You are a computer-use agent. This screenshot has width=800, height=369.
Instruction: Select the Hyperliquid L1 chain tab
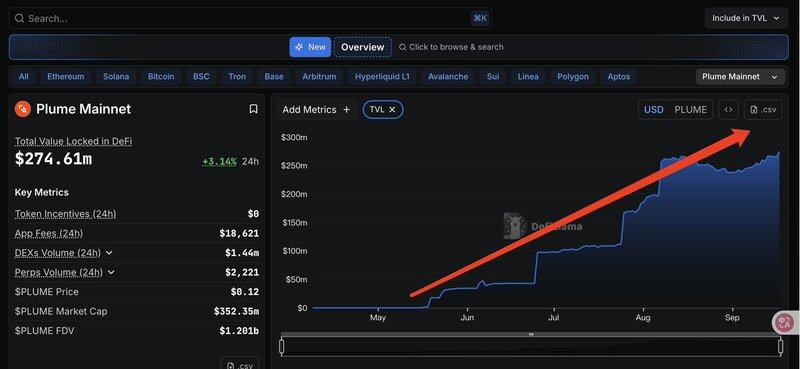382,77
